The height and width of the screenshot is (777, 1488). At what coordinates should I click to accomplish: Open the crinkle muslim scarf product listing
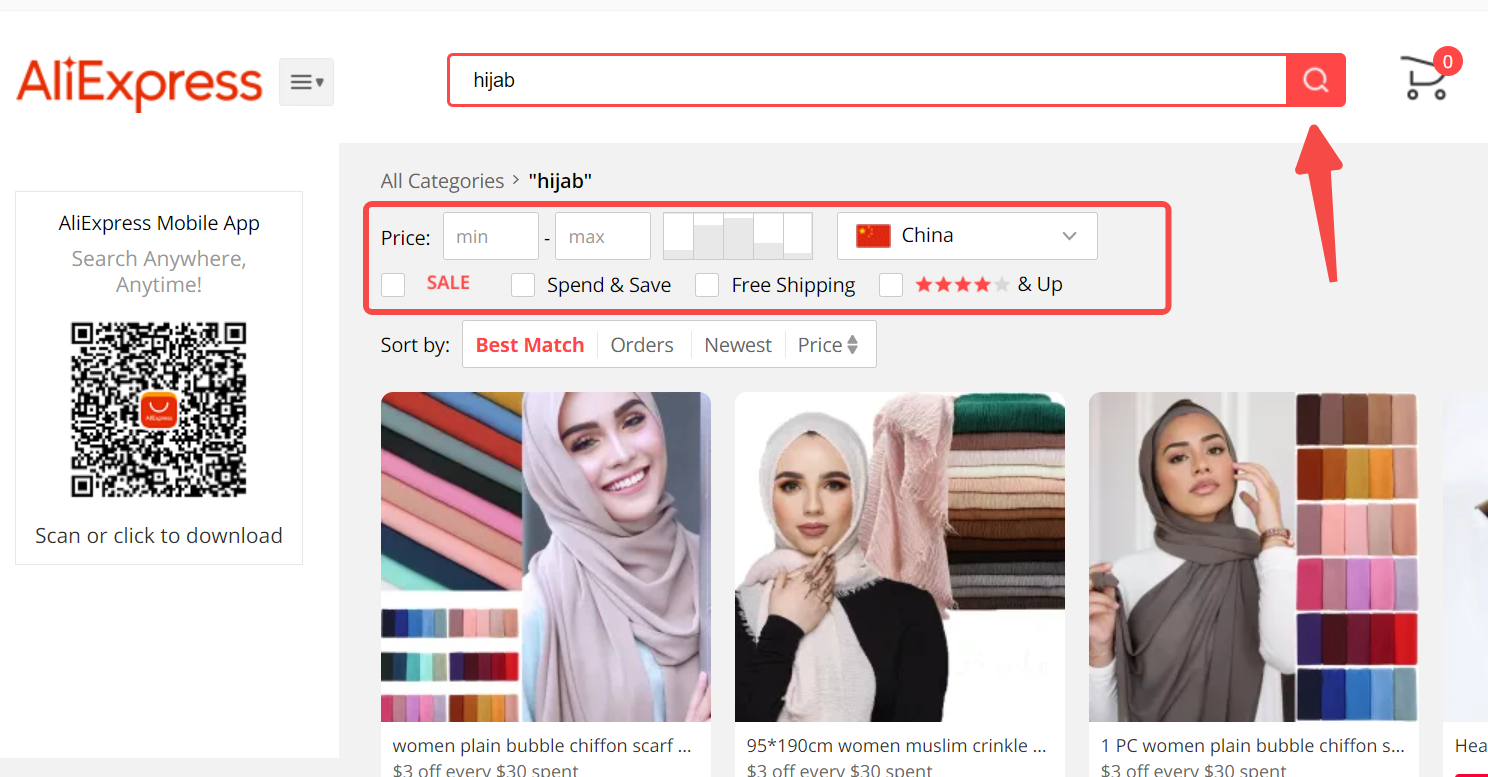point(899,556)
